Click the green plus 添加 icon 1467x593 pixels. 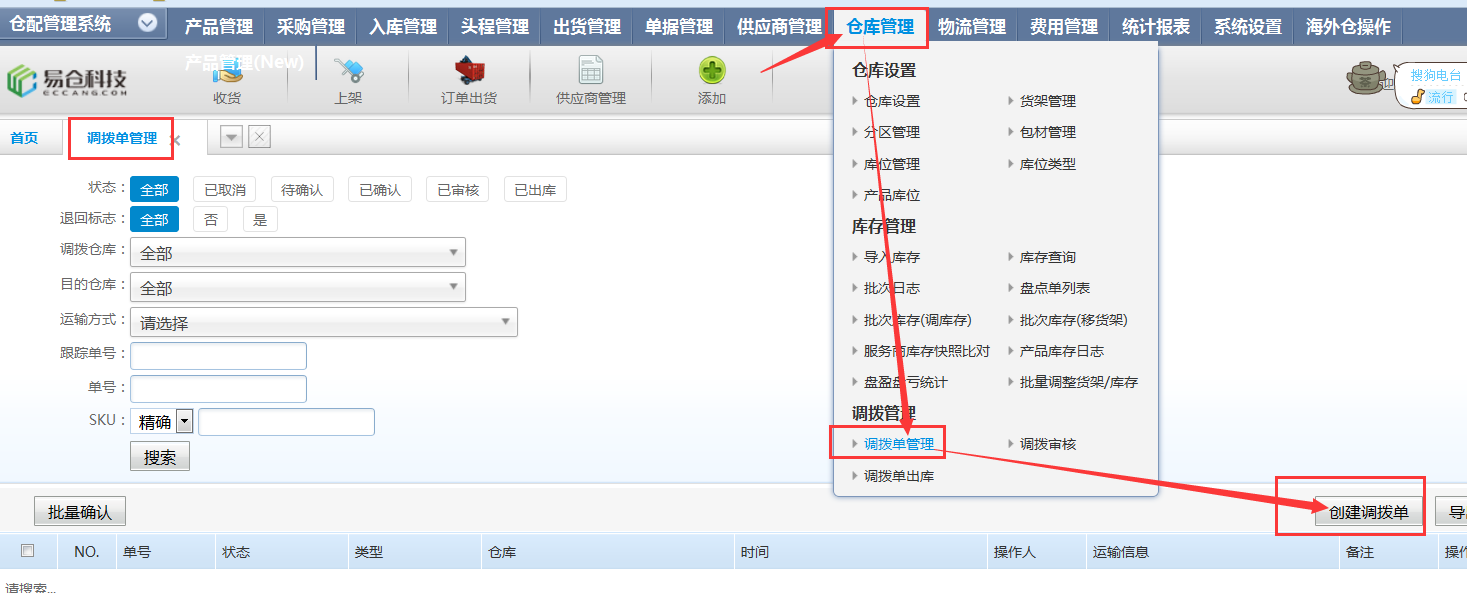pos(712,72)
